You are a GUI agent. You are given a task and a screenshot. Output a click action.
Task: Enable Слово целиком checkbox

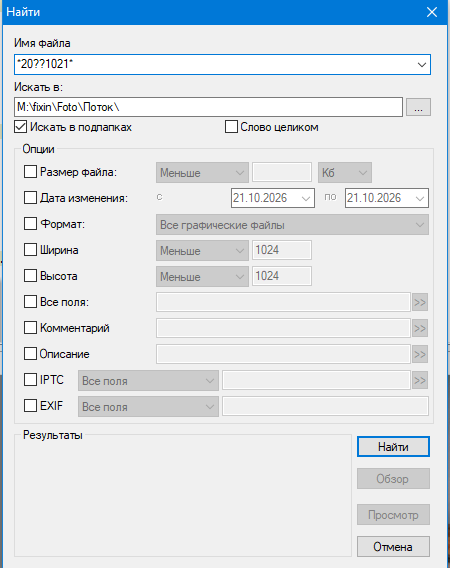pyautogui.click(x=231, y=127)
